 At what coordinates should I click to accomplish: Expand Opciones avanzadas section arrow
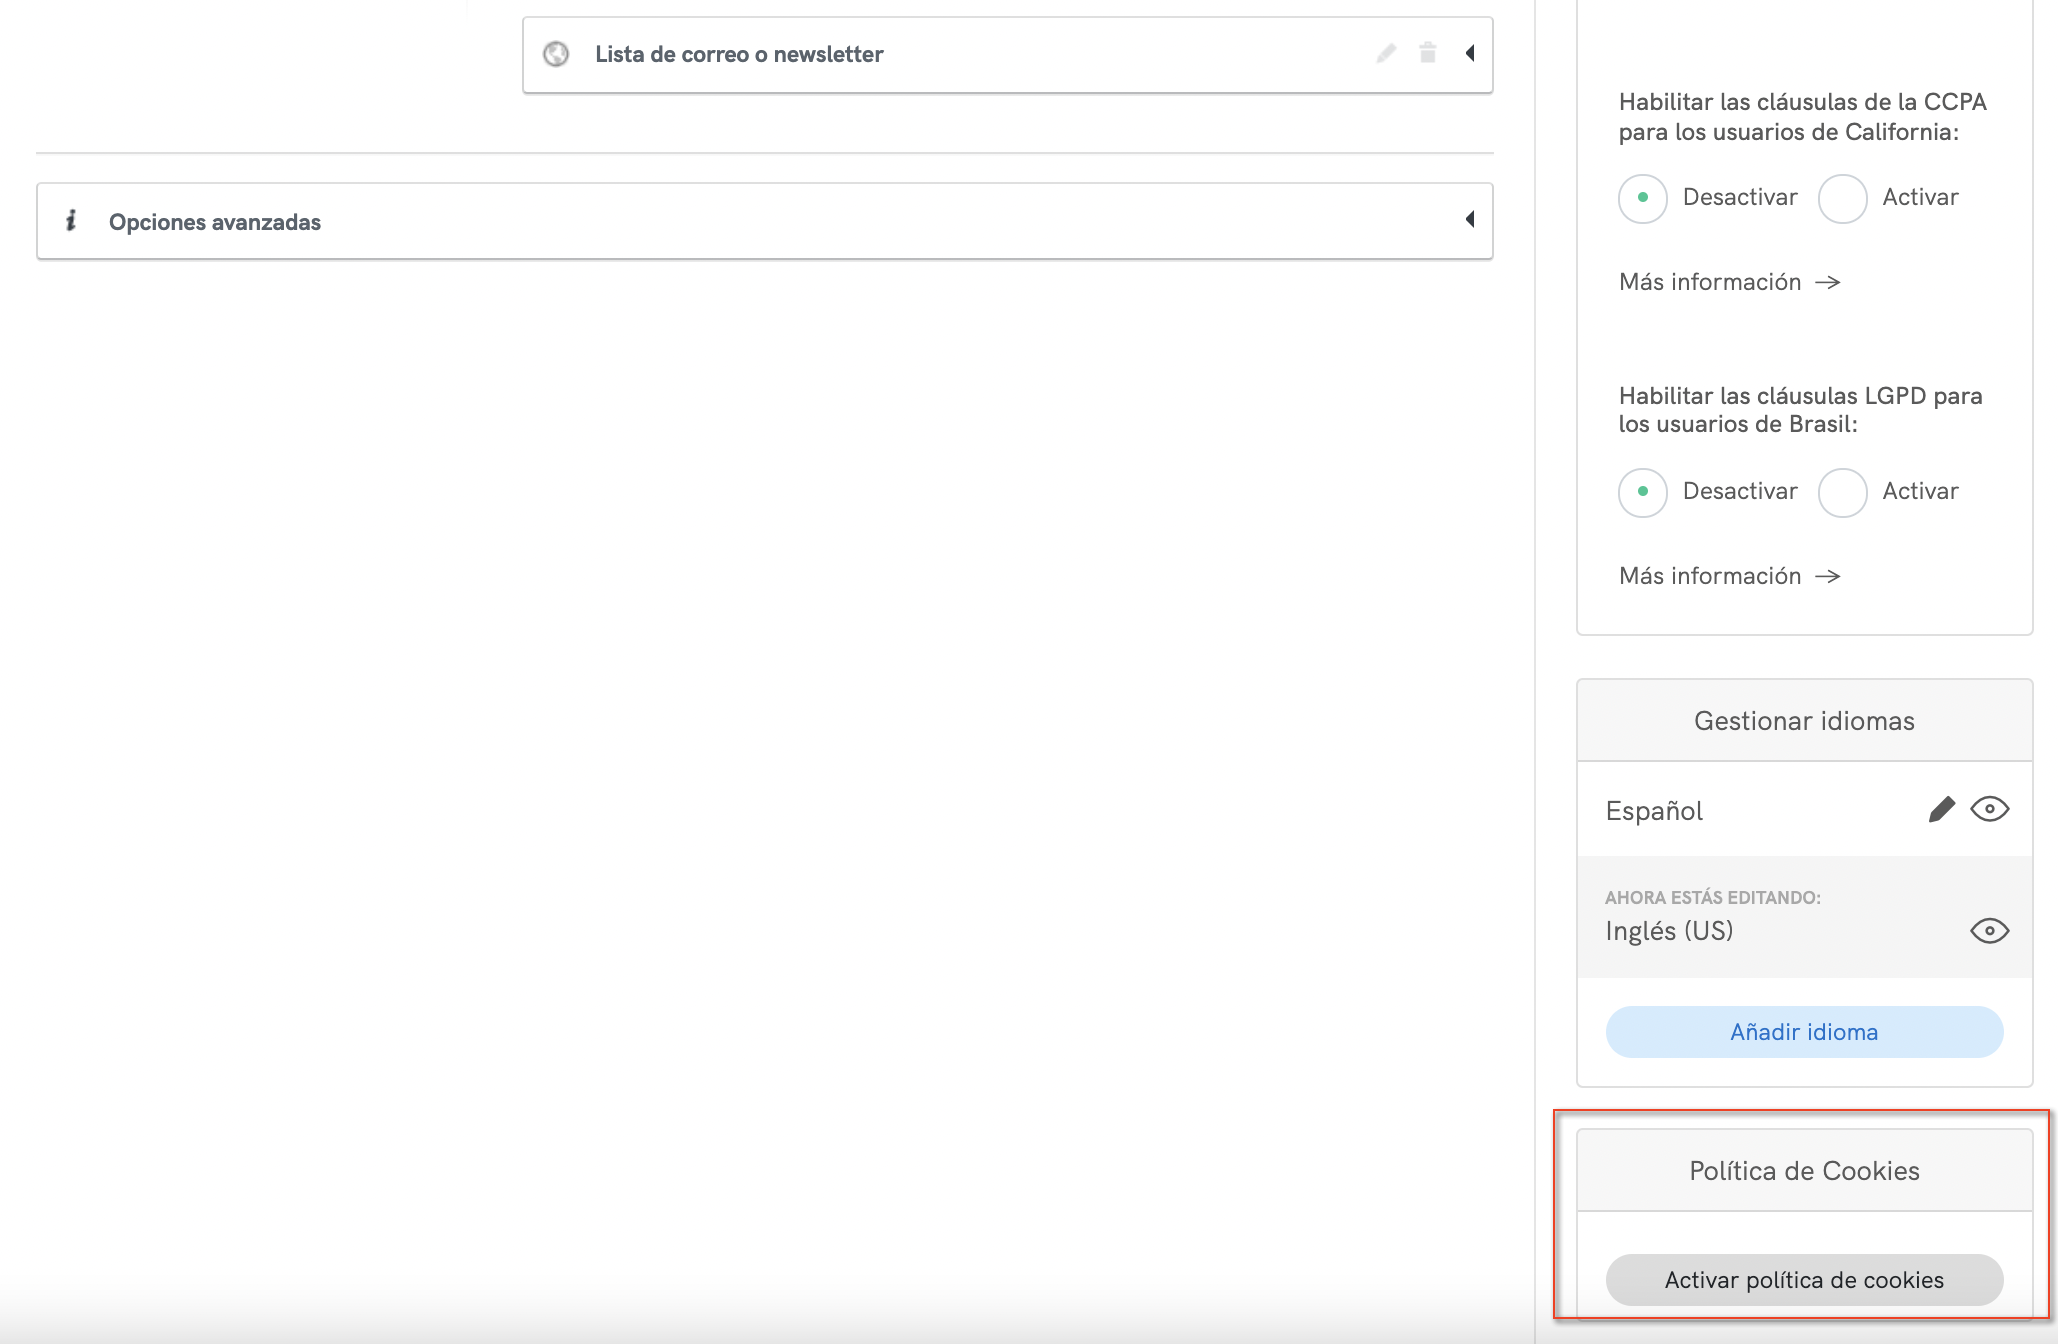tap(1470, 220)
